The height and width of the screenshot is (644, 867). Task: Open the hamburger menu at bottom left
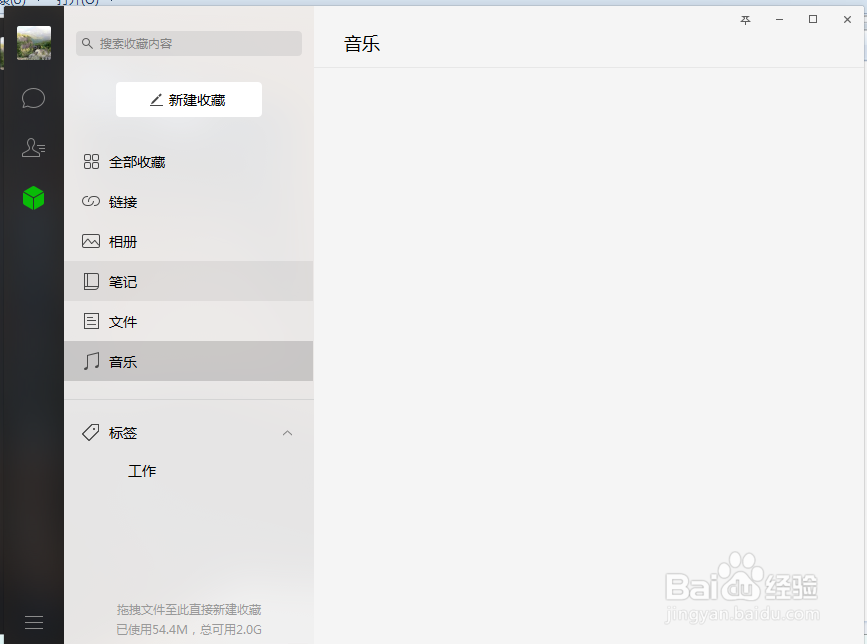(x=33, y=622)
